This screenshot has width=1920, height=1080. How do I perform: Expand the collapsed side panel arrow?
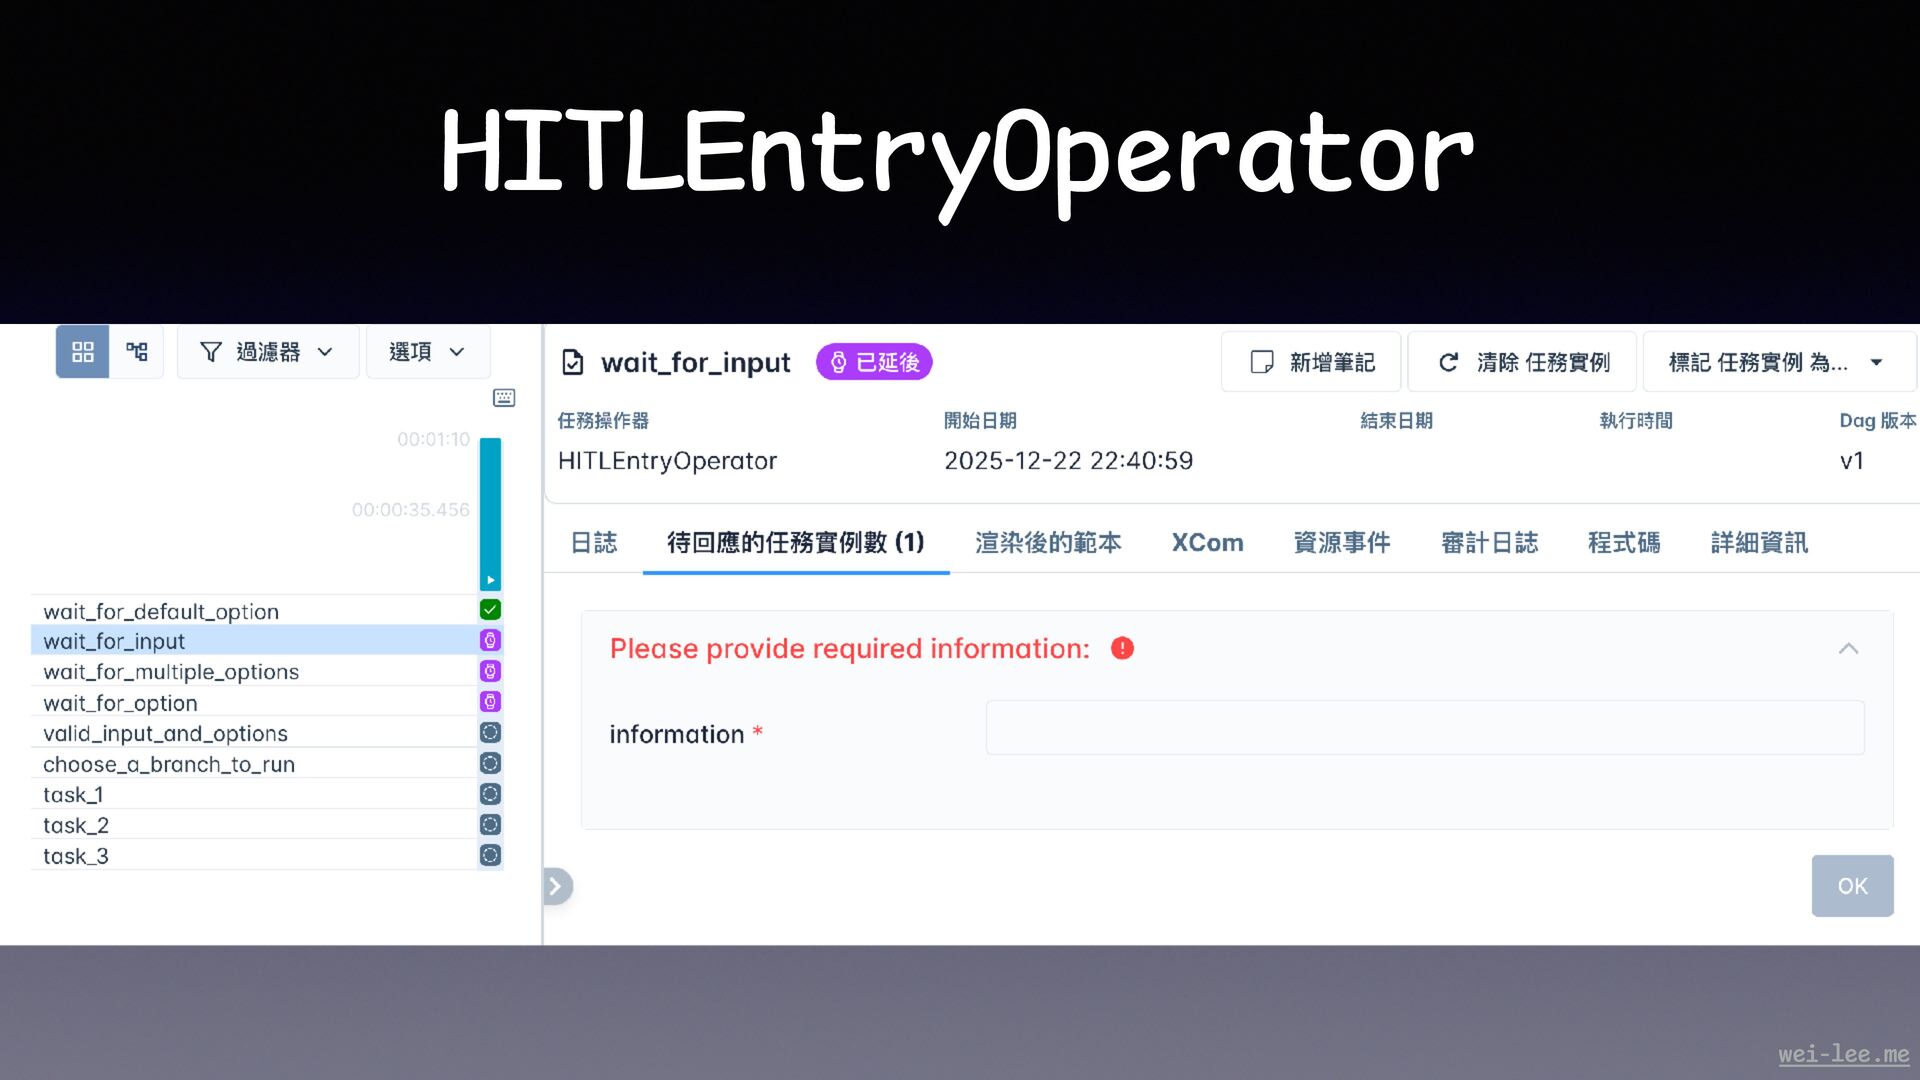click(556, 886)
